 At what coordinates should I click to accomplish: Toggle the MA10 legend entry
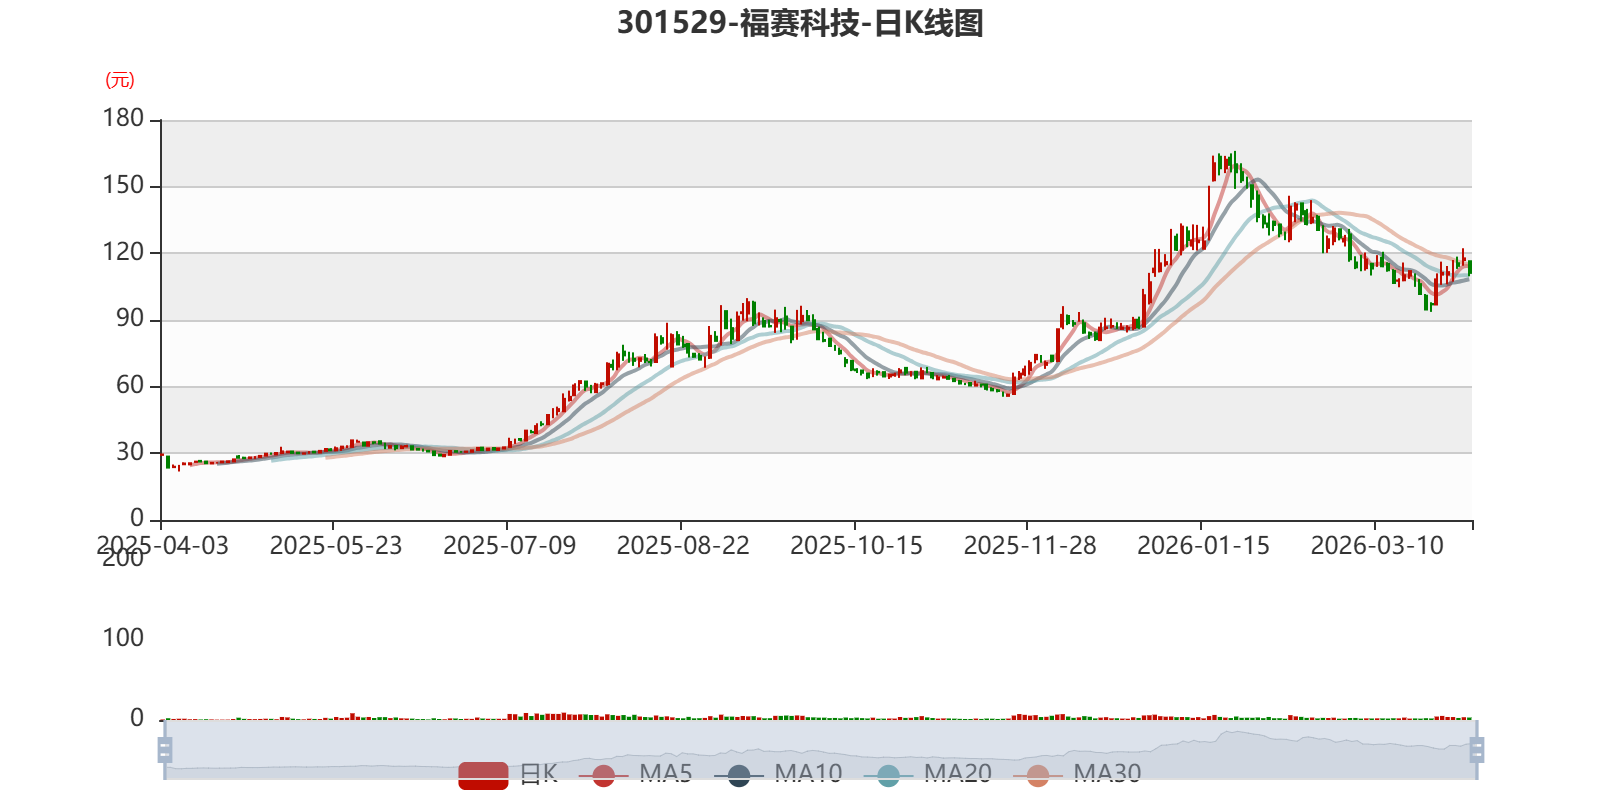(778, 775)
